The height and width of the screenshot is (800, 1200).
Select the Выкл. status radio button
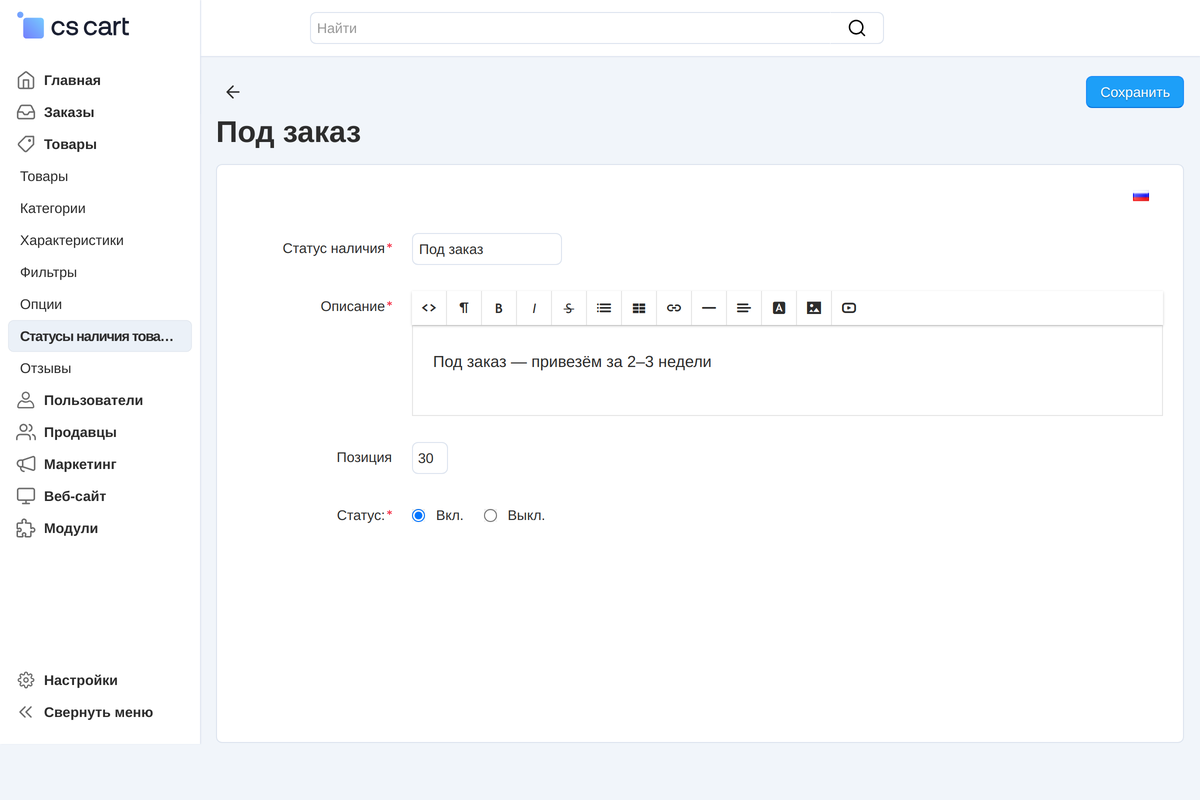[x=490, y=516]
